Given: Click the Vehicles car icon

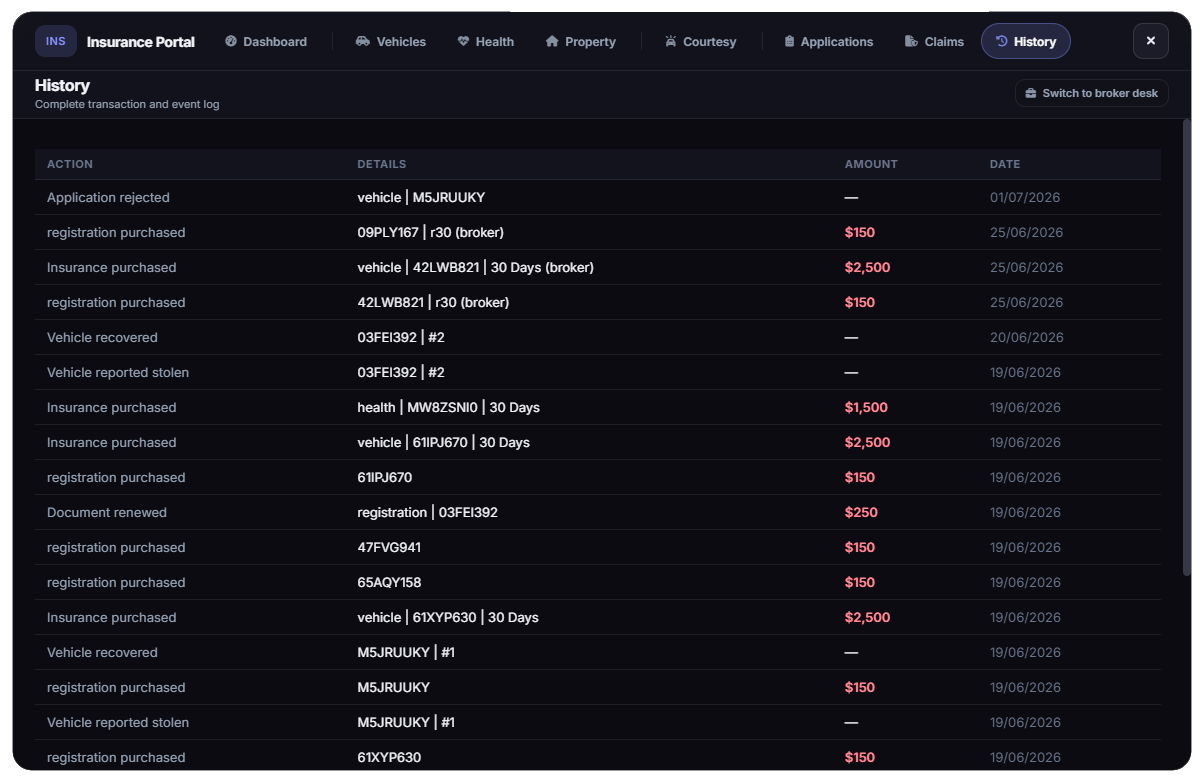Looking at the screenshot, I should [x=363, y=41].
